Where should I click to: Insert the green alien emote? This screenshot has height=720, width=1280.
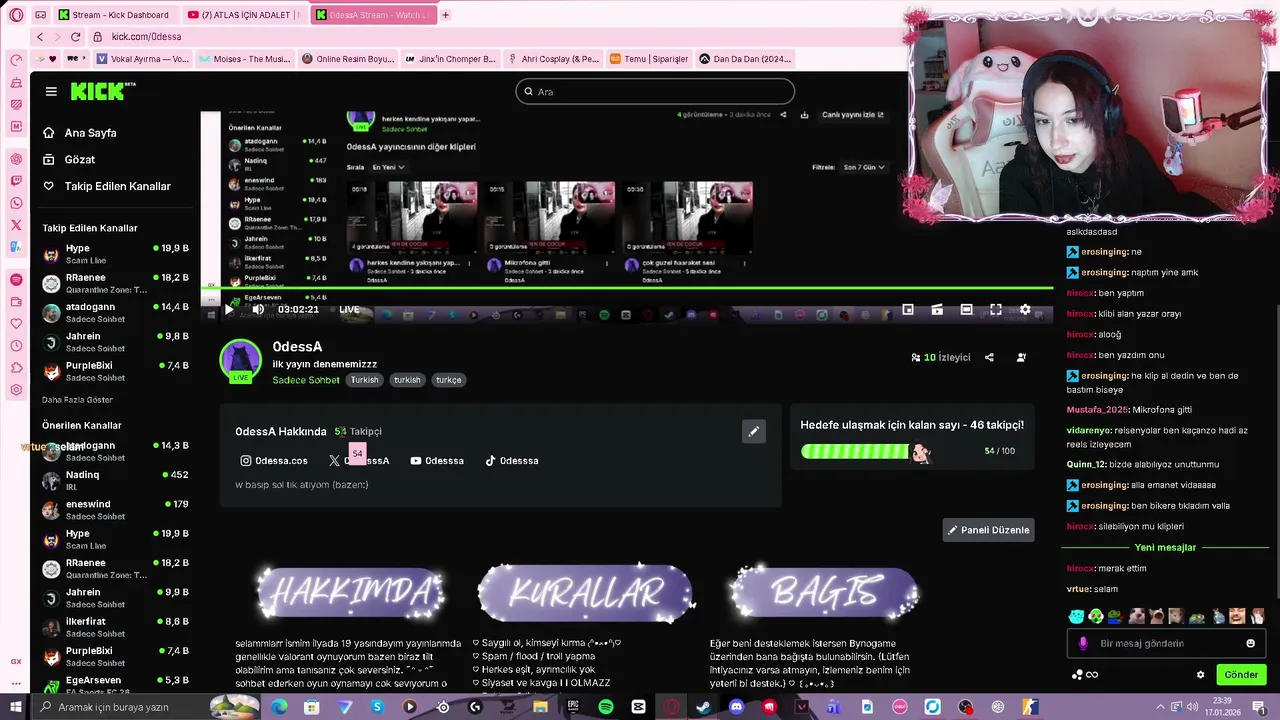pyautogui.click(x=1096, y=616)
